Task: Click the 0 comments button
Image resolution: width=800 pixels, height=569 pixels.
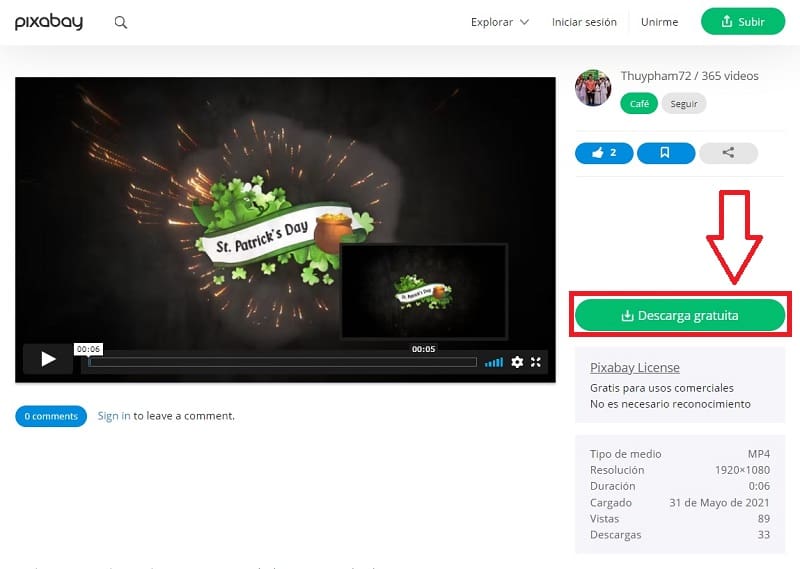Action: (x=51, y=416)
